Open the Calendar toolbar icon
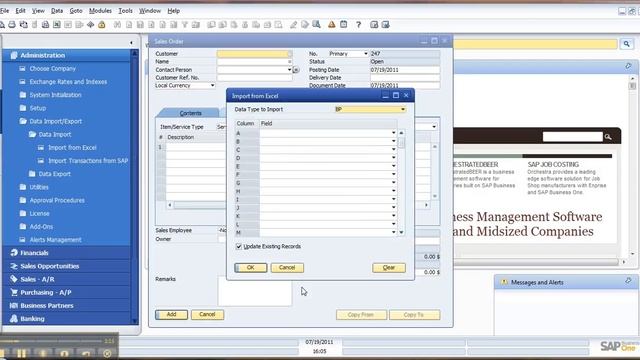The width and height of the screenshot is (640, 360). click(344, 25)
